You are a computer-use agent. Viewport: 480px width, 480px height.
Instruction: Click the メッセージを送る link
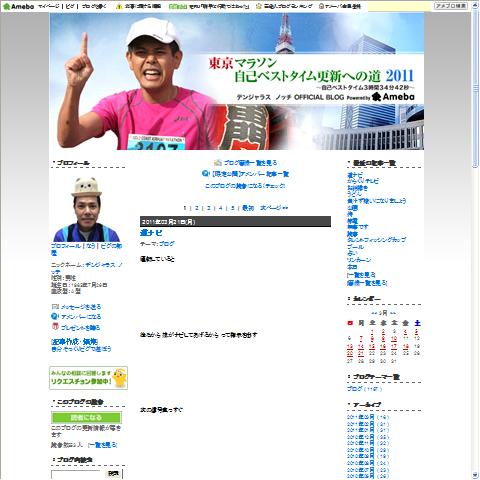click(x=81, y=307)
